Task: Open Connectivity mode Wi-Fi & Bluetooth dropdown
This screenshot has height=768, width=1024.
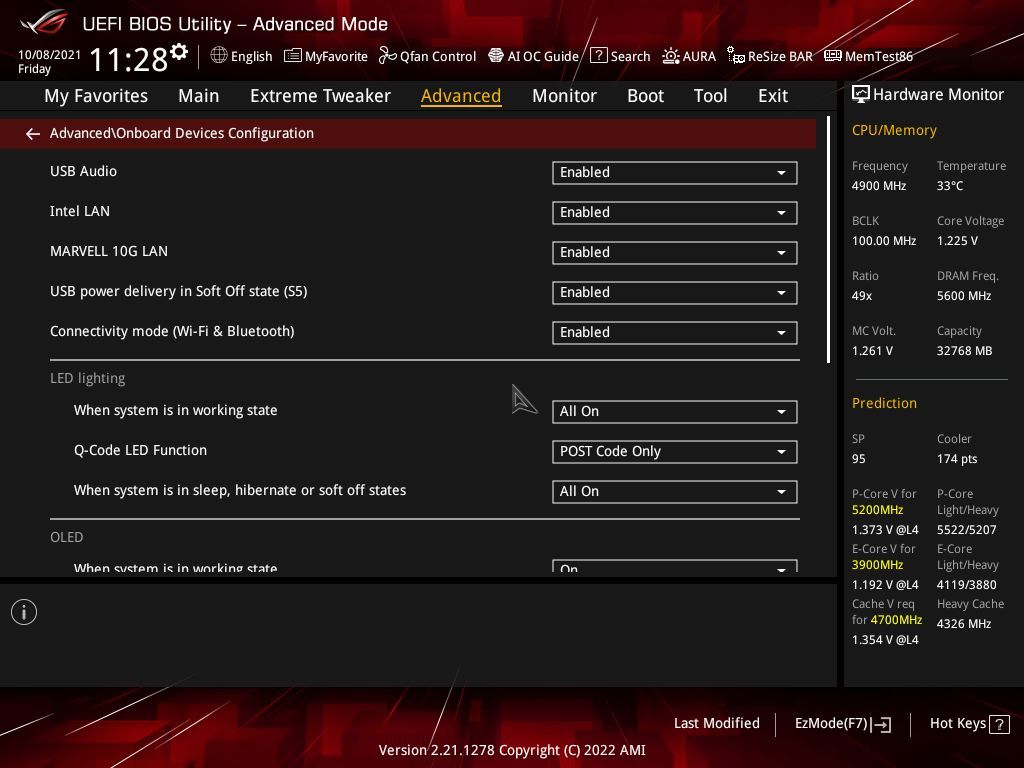Action: click(675, 332)
